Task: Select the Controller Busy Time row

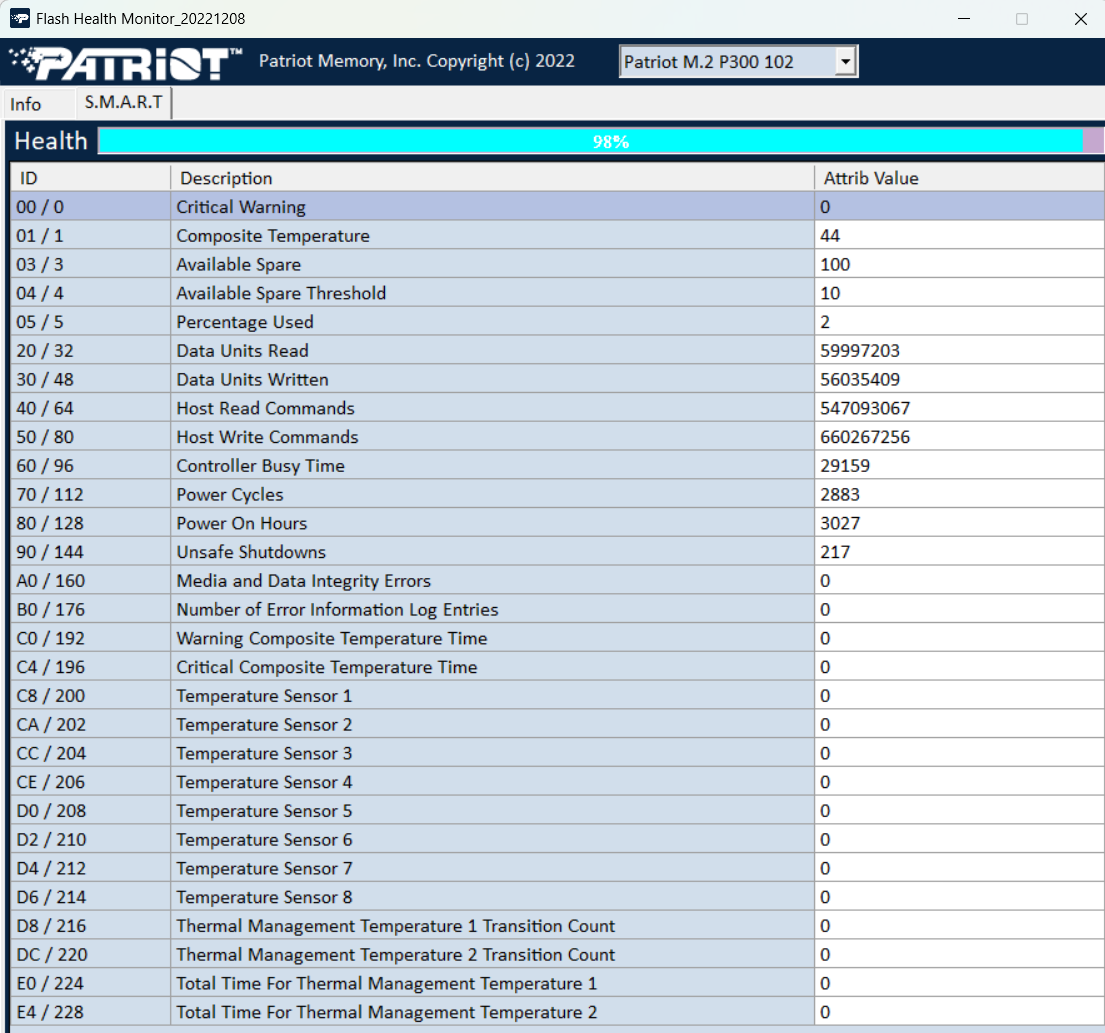Action: point(557,466)
